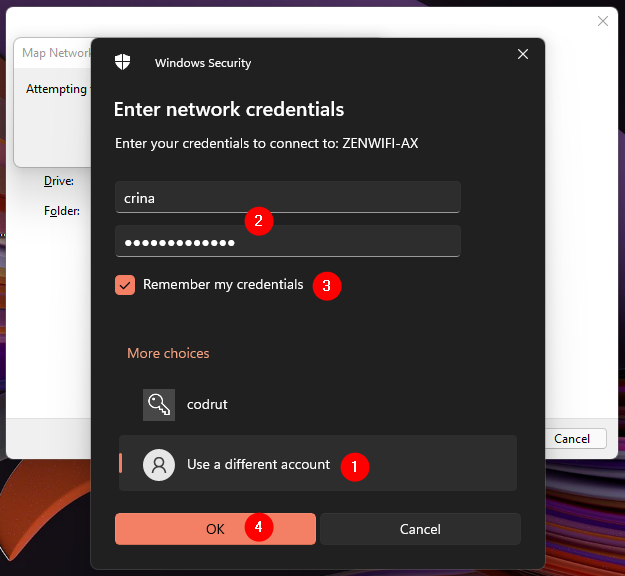Click the Enter network credentials heading
Viewport: 625px width, 576px height.
point(229,109)
